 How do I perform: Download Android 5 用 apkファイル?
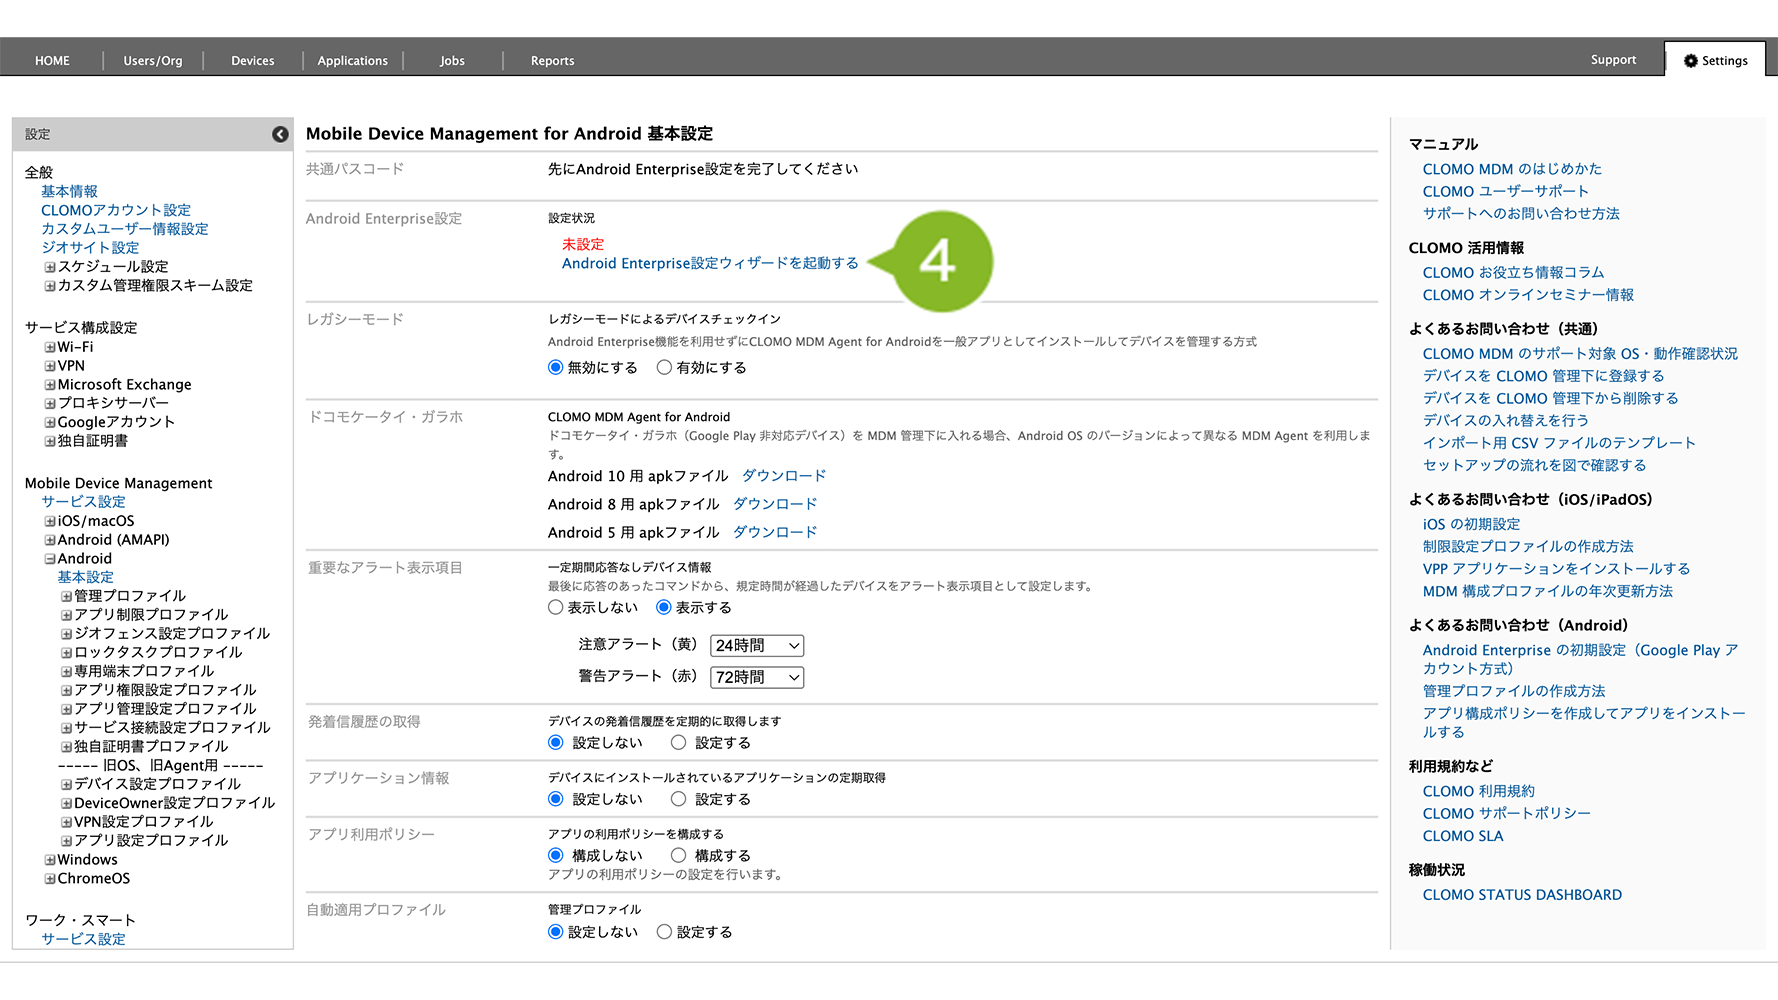pos(775,532)
